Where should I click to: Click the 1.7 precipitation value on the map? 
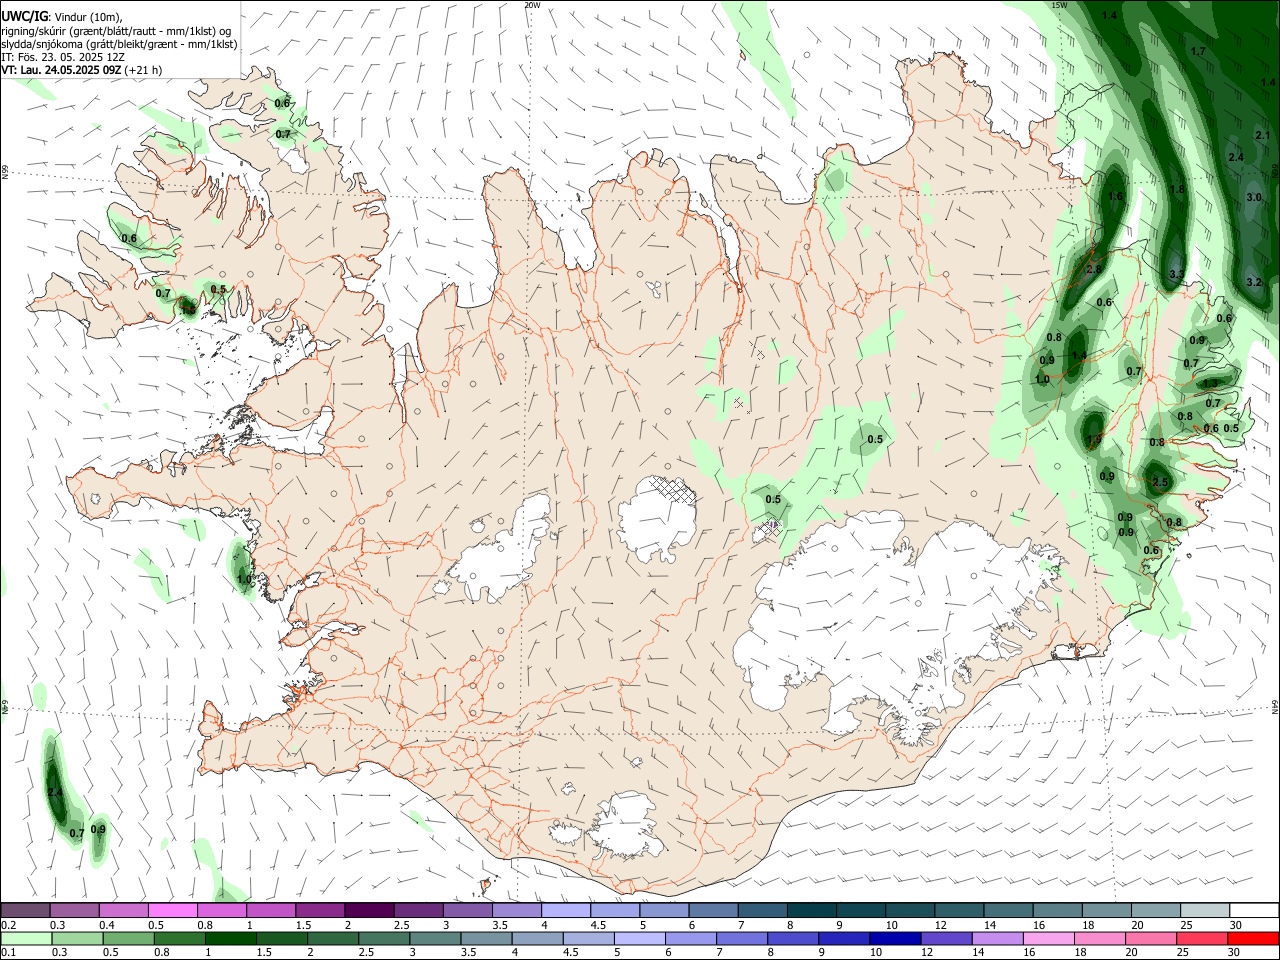pyautogui.click(x=1198, y=51)
